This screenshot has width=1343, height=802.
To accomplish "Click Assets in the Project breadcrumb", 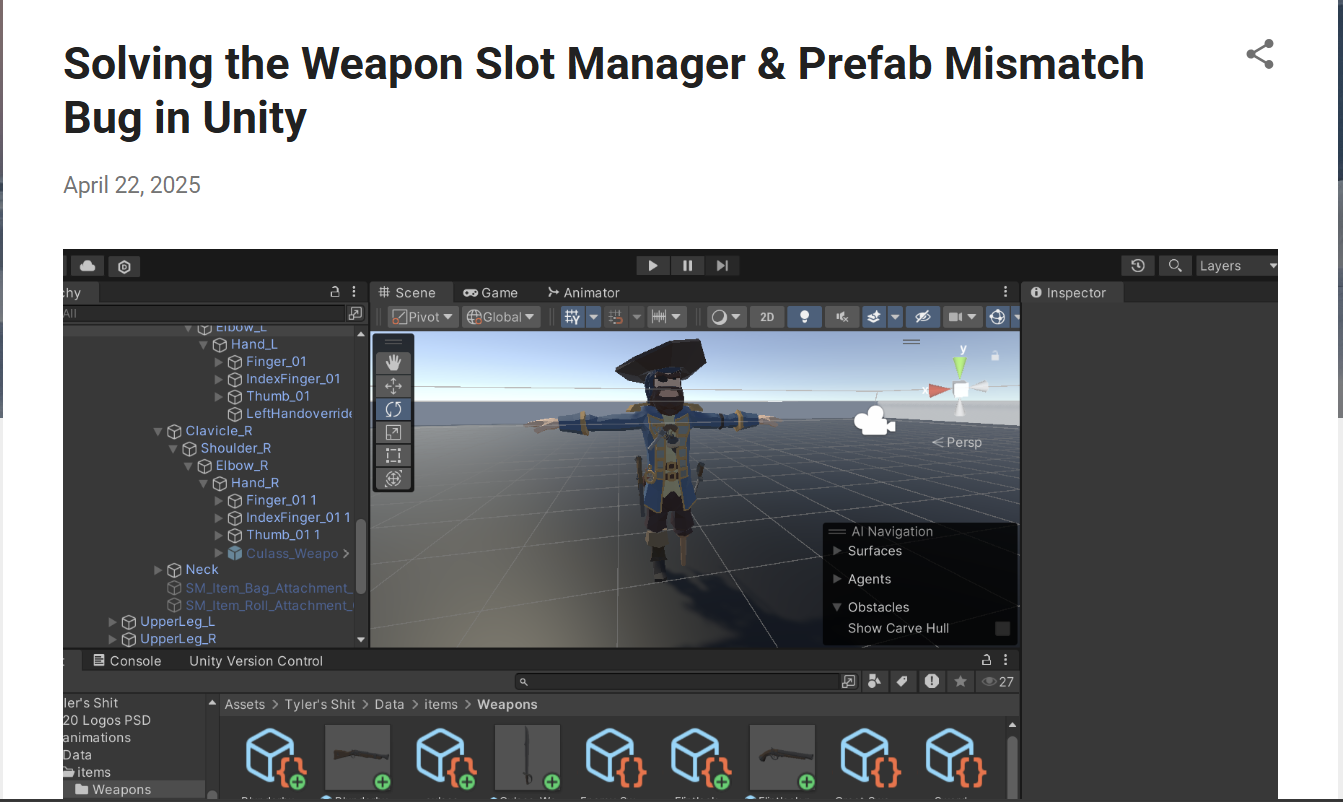I will pos(245,705).
